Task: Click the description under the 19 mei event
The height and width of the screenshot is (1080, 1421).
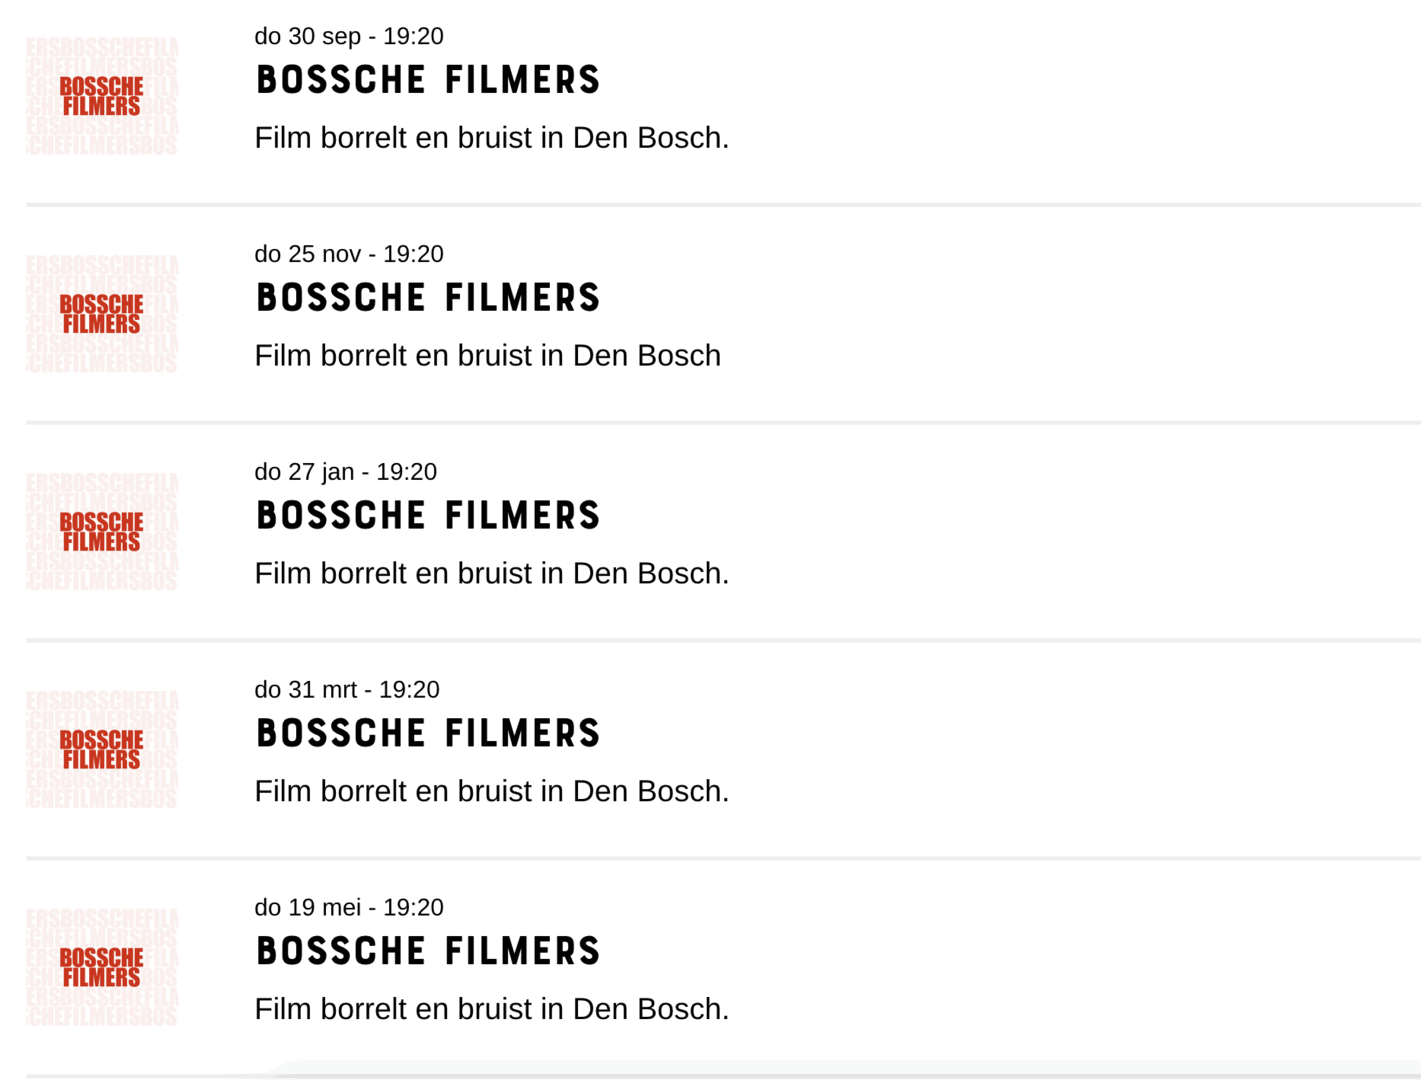Action: click(491, 1010)
